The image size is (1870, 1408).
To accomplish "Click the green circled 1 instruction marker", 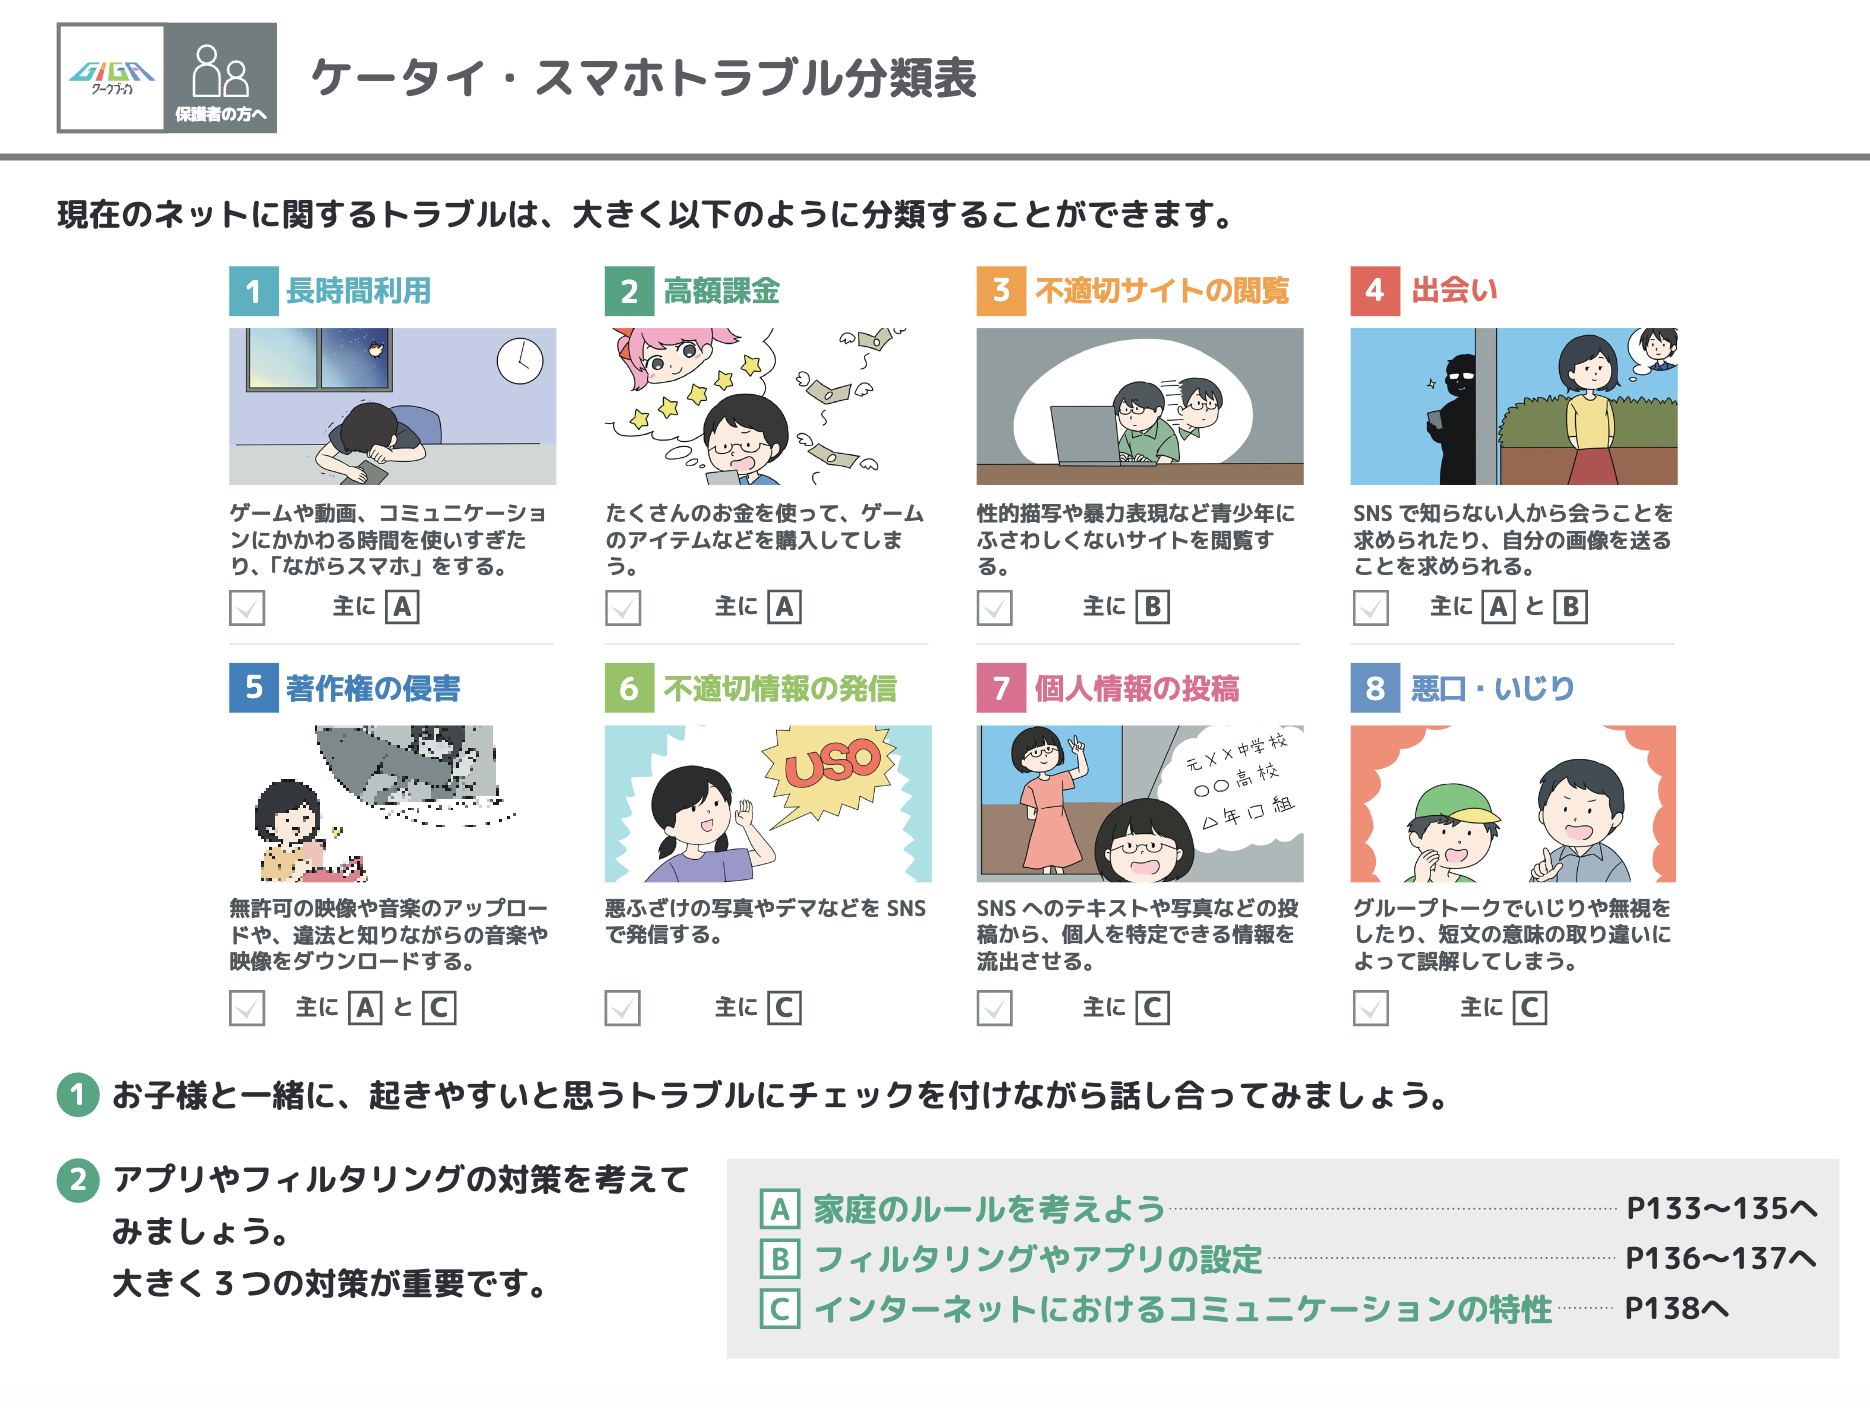I will pos(78,1095).
